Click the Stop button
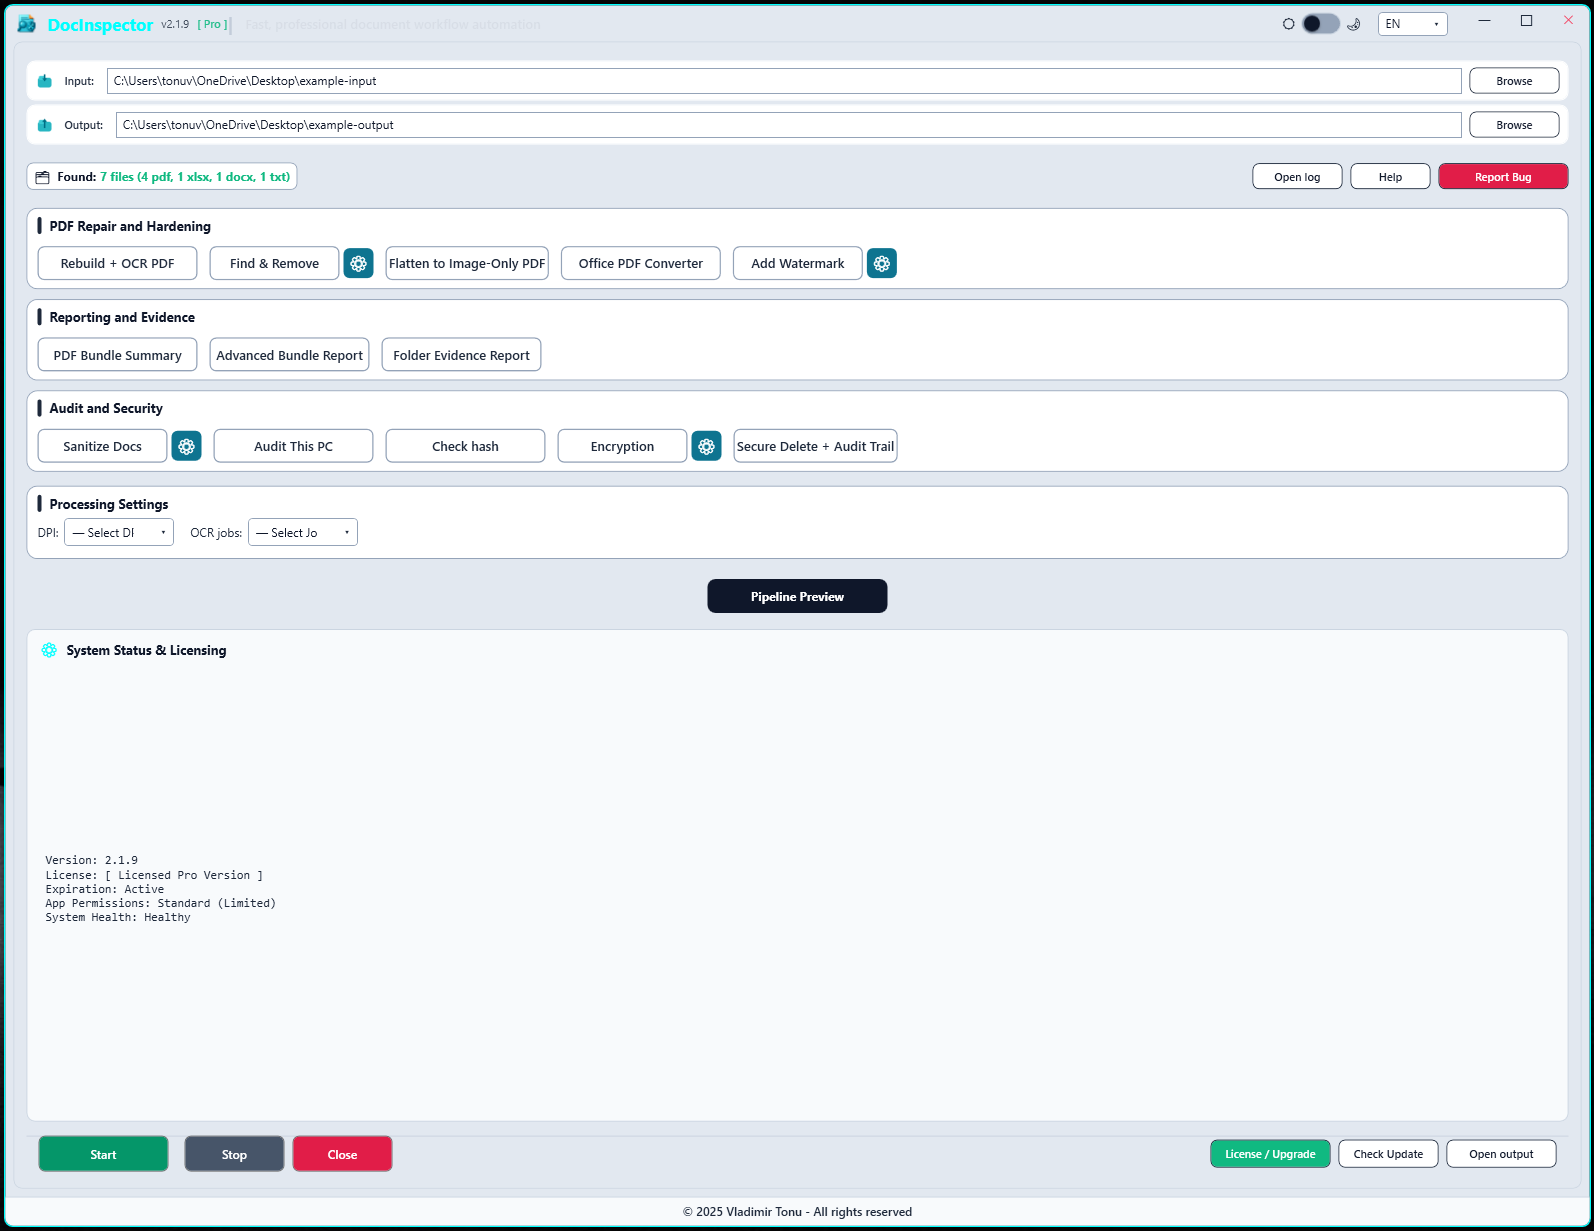Viewport: 1594px width, 1231px height. [234, 1154]
